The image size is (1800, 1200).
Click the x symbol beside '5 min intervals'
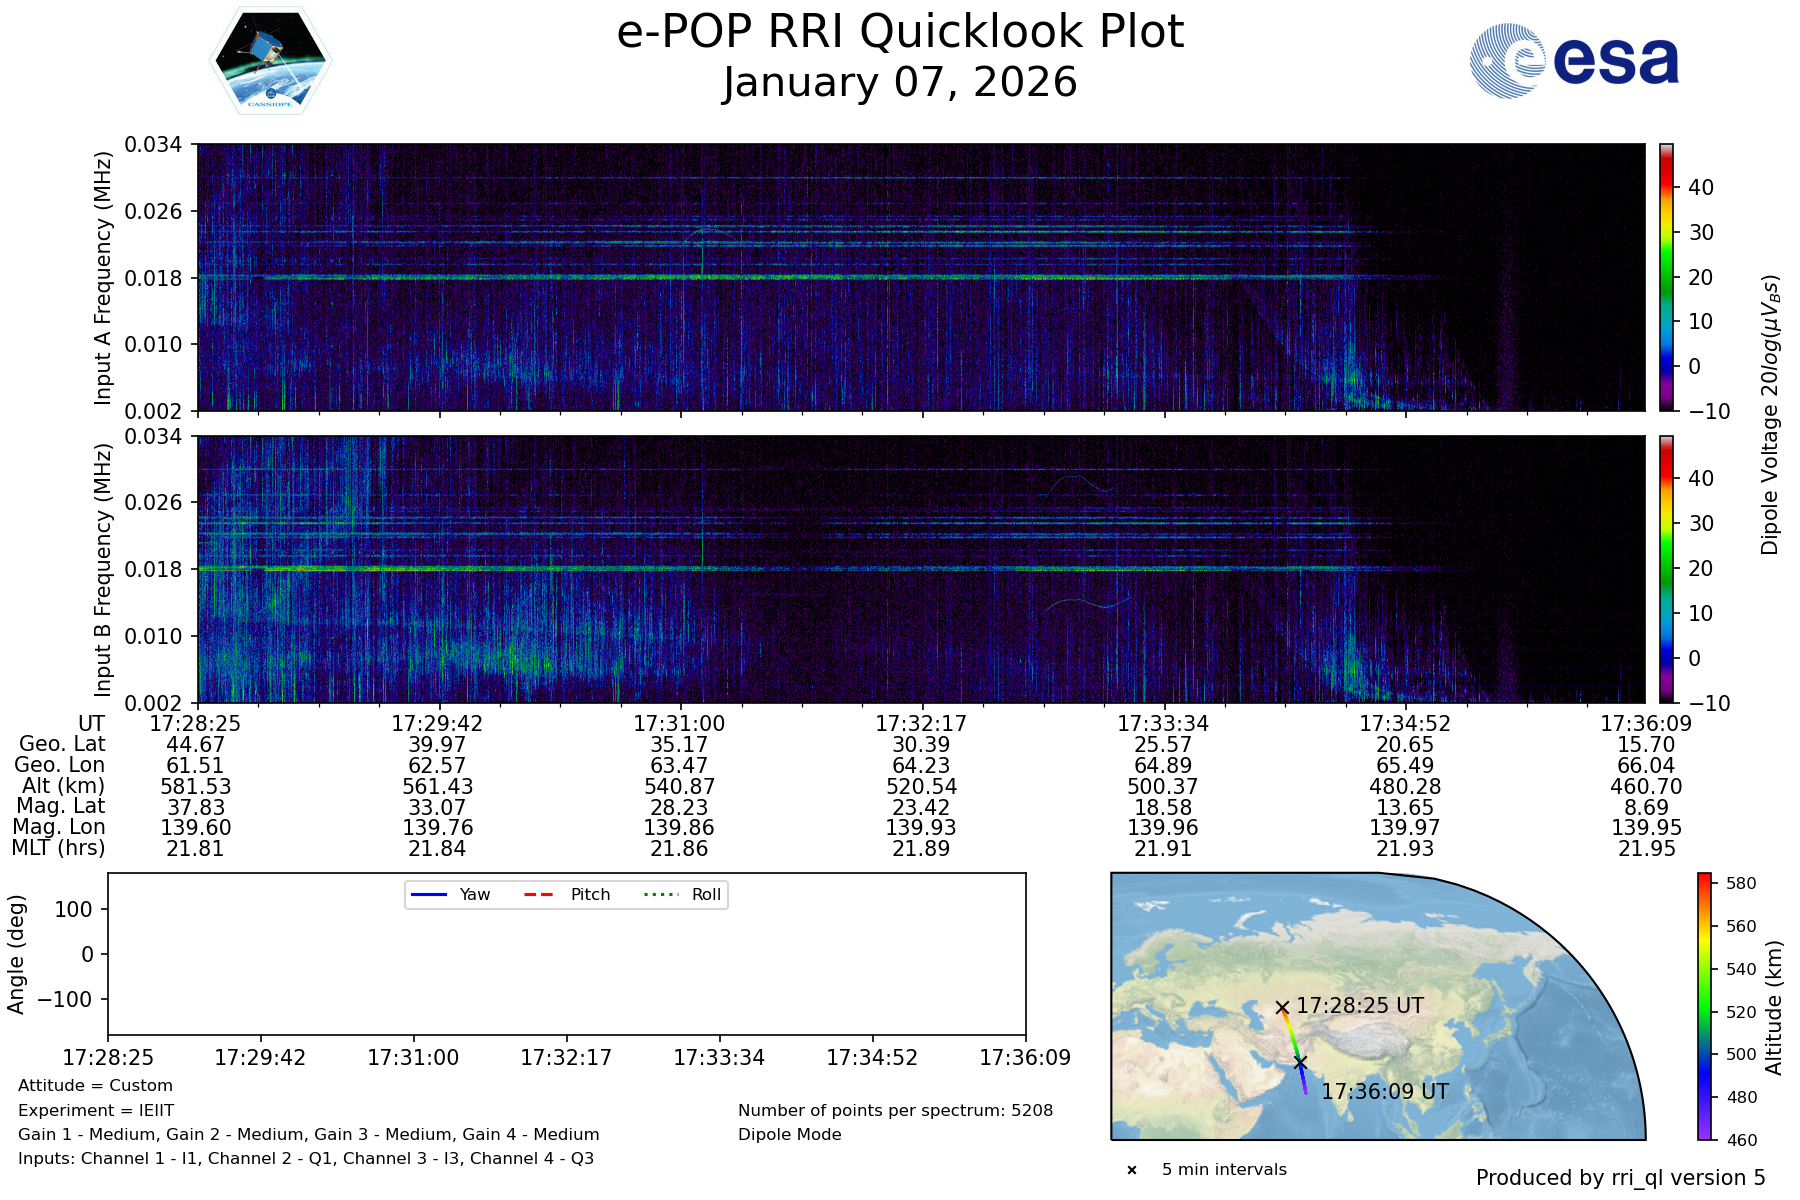1132,1170
